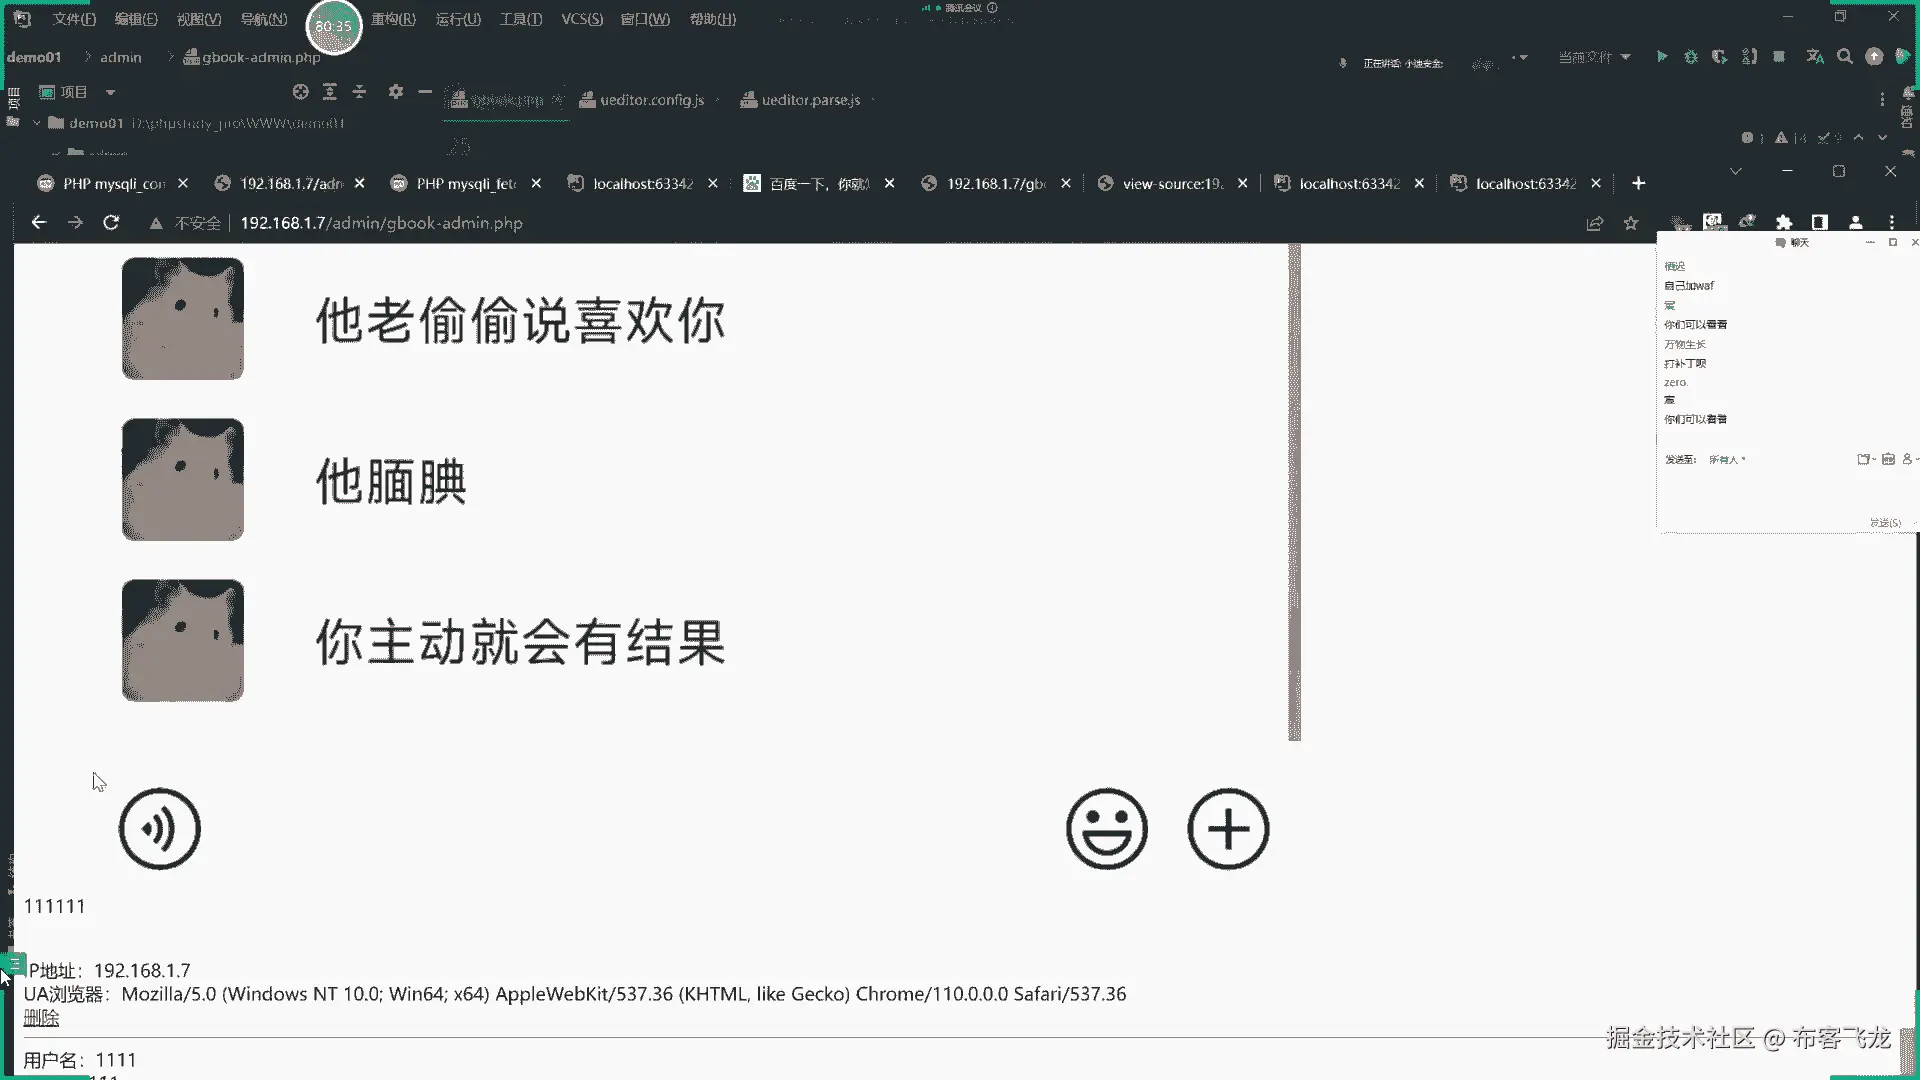Click the address bar URL field

coord(381,223)
